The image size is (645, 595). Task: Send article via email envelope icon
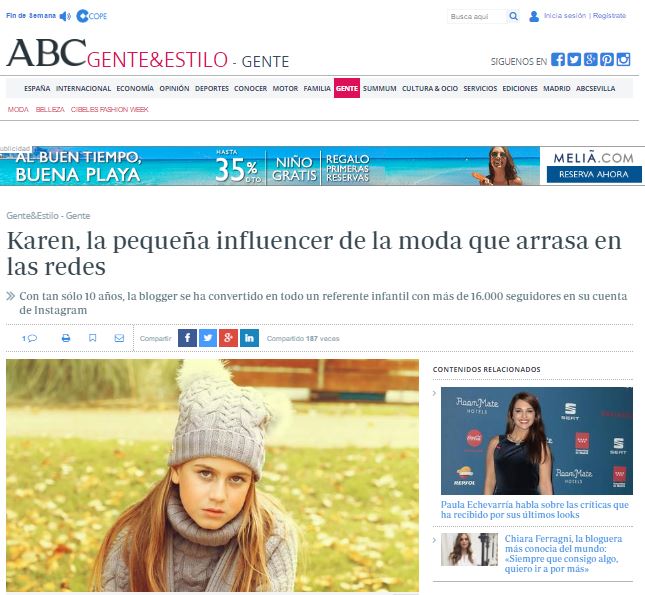click(119, 338)
